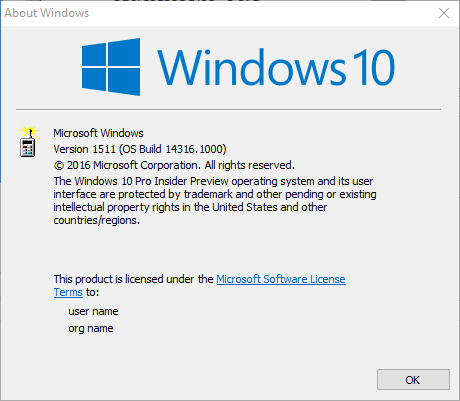Screen dimensions: 460x401
Task: Click the licensed org name entry
Action: click(x=91, y=328)
